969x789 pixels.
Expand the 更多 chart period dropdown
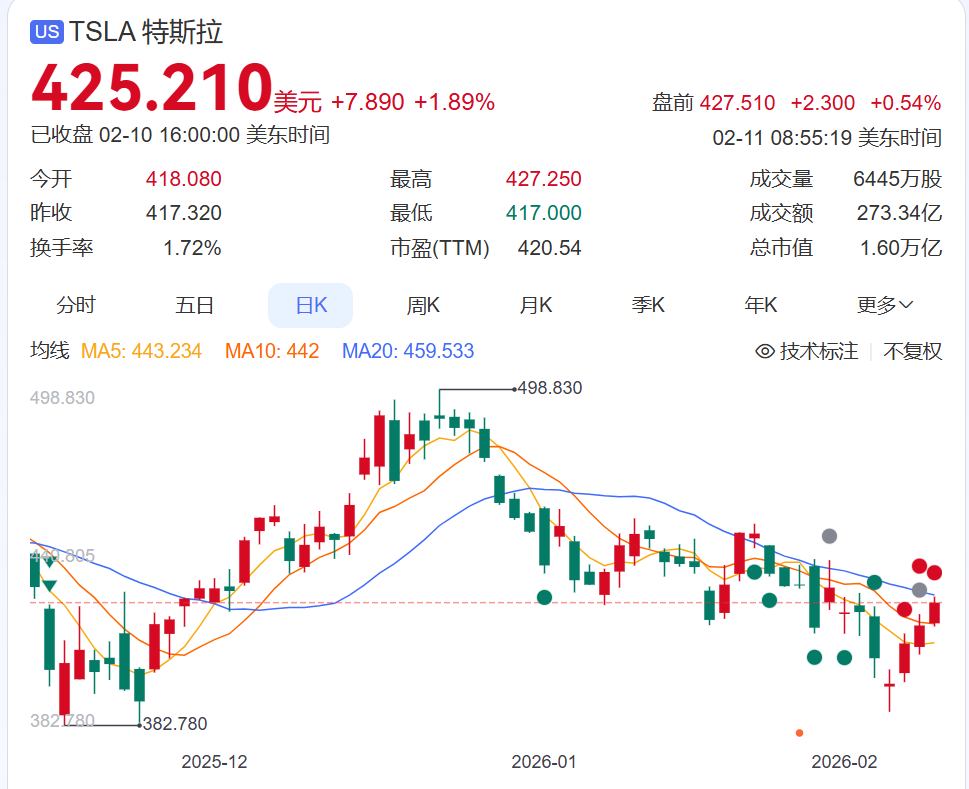point(885,306)
